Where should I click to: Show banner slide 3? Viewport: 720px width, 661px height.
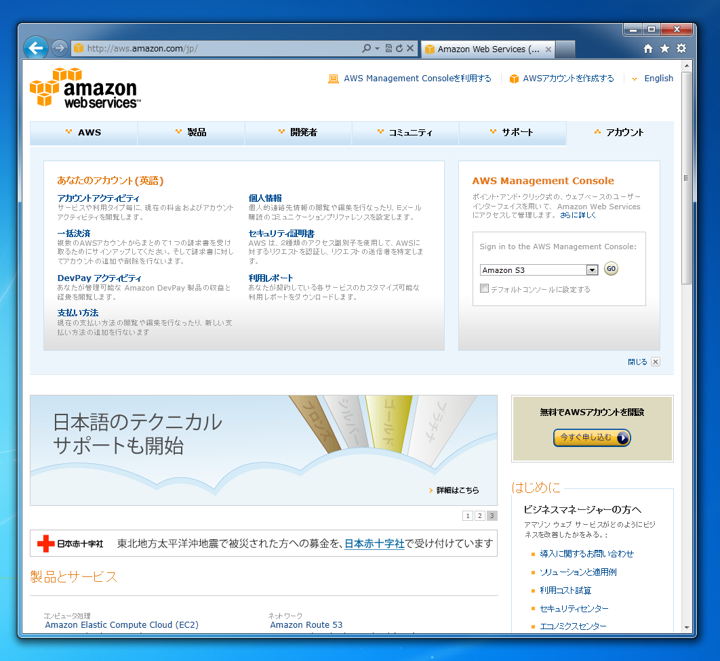pos(492,516)
